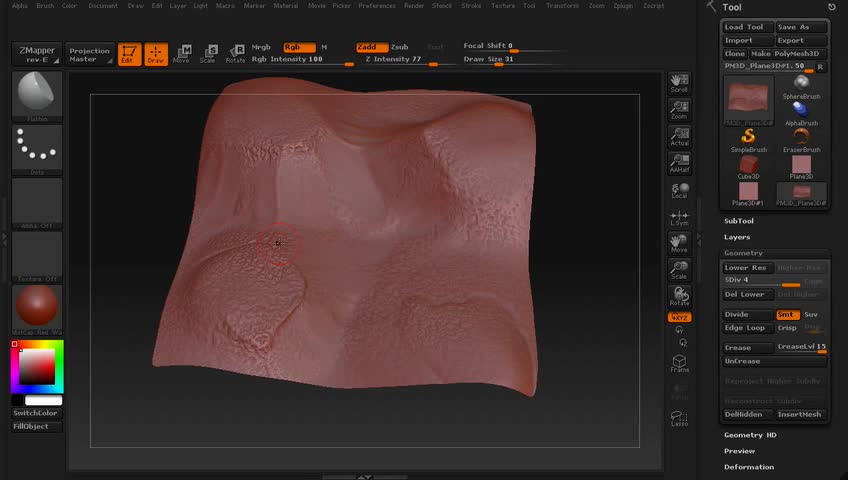Select the Plane3D#1 tool

point(748,194)
